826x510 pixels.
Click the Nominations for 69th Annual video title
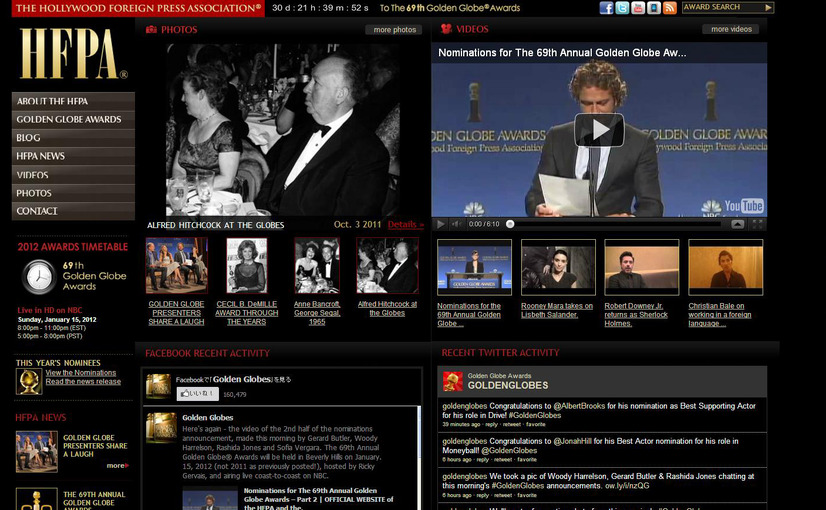click(562, 53)
